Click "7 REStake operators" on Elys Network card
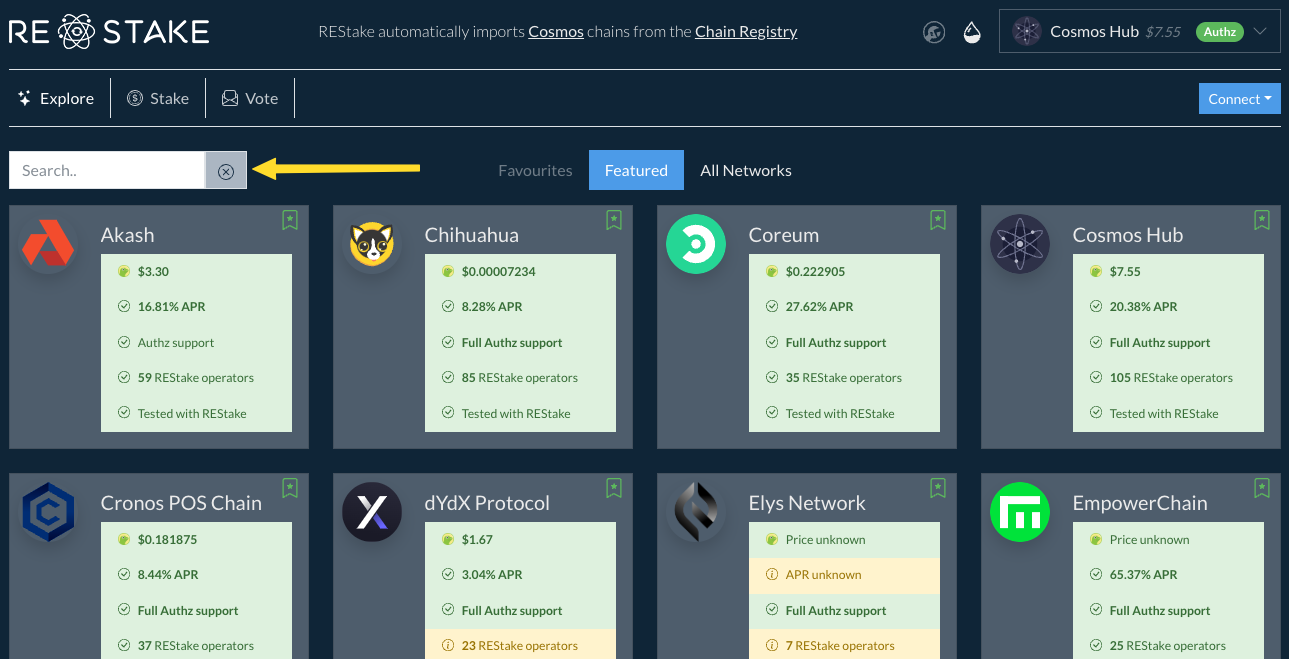 840,646
